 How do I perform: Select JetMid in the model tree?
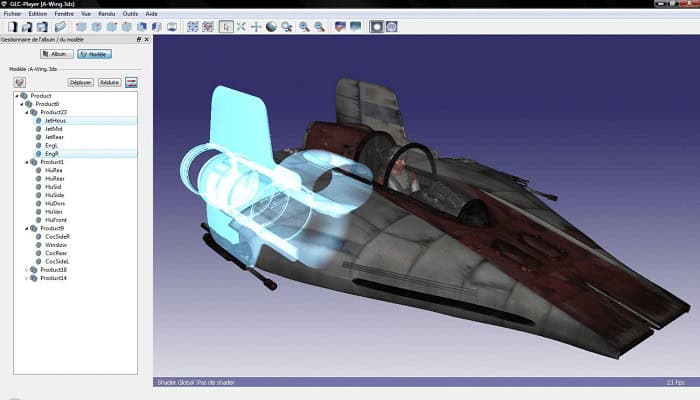tap(54, 129)
